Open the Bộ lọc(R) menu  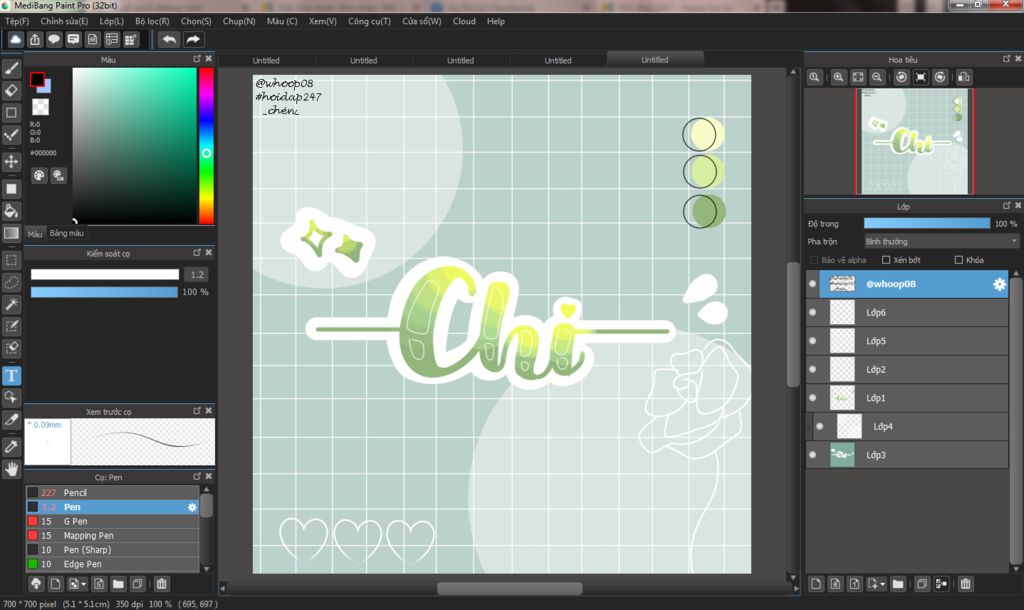tap(152, 22)
